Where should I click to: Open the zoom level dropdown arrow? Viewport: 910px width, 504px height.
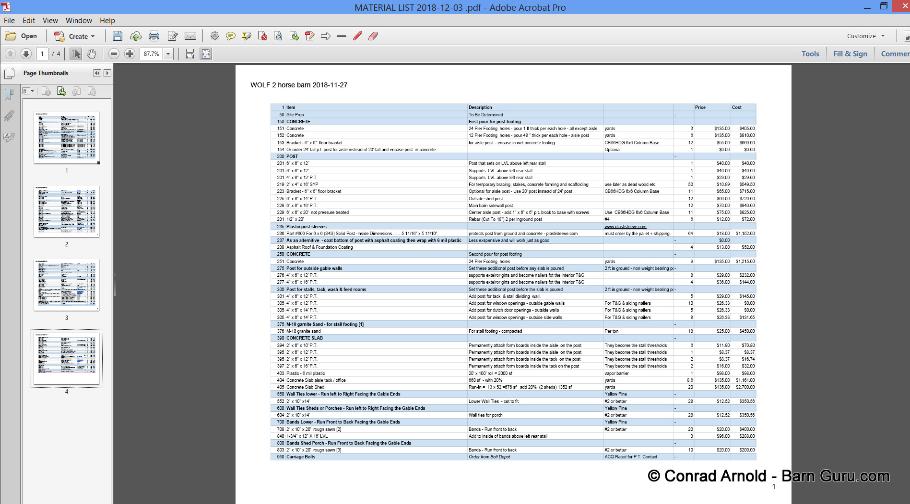[x=168, y=53]
